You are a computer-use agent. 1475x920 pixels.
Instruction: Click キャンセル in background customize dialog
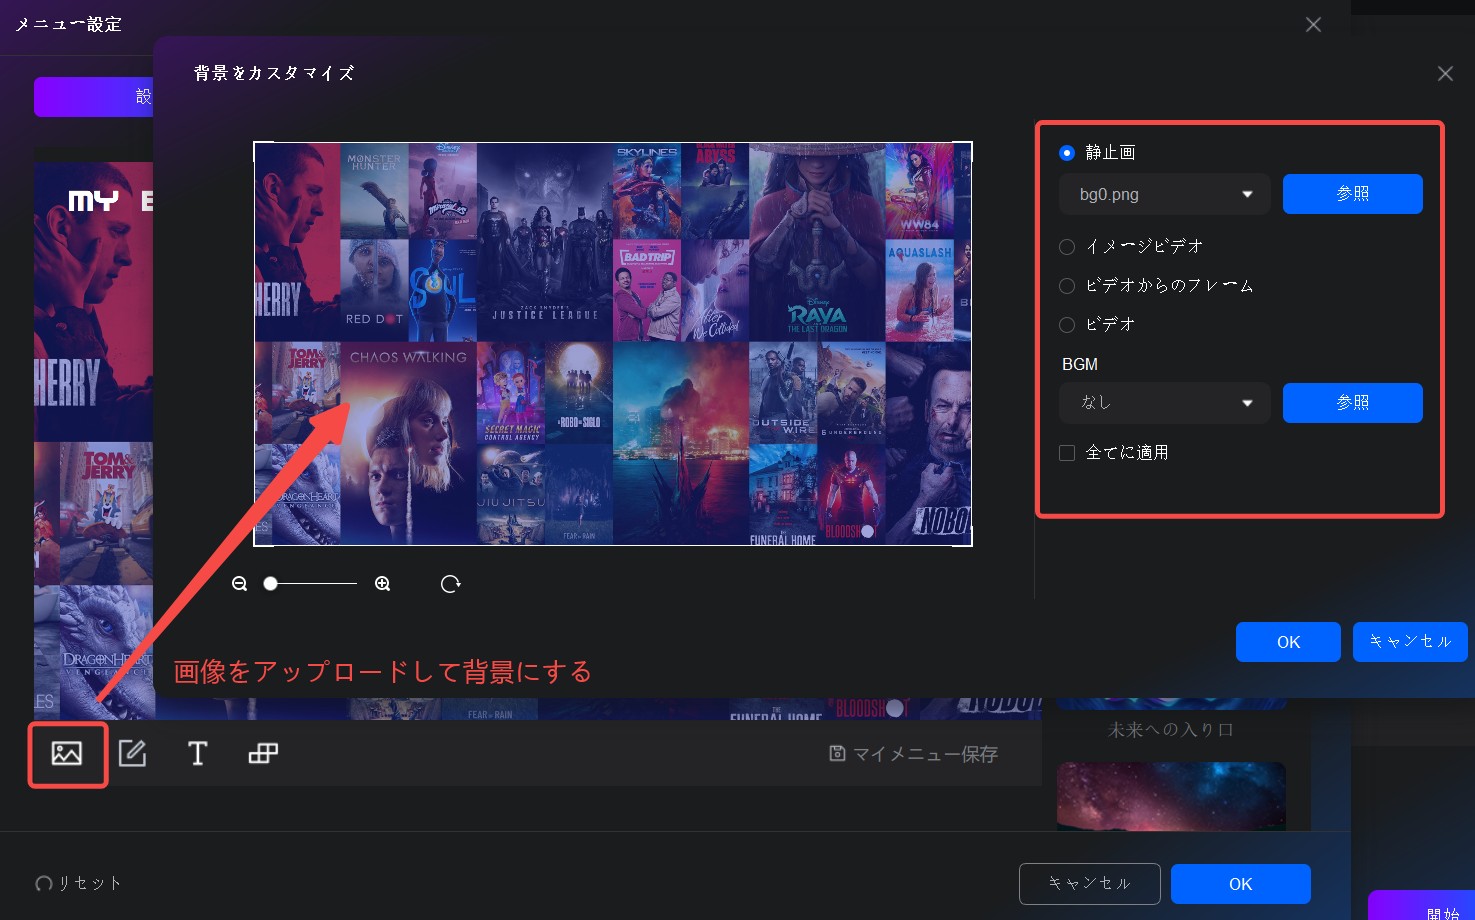click(1410, 642)
